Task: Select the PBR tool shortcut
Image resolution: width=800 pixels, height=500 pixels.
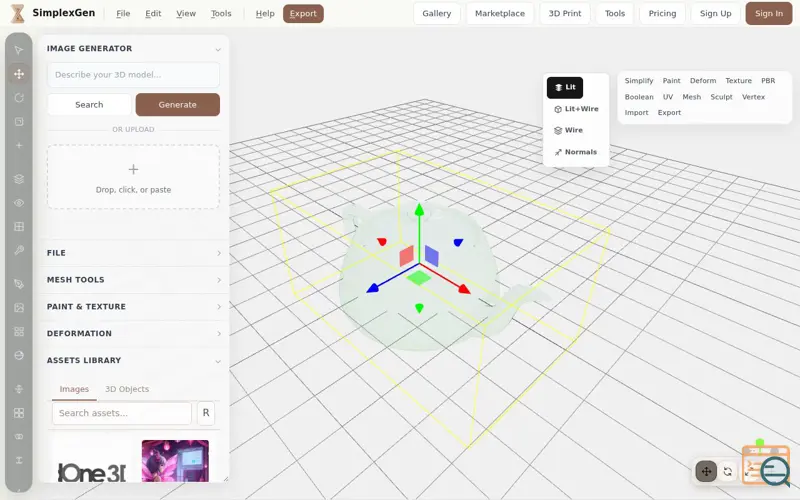Action: click(x=768, y=81)
